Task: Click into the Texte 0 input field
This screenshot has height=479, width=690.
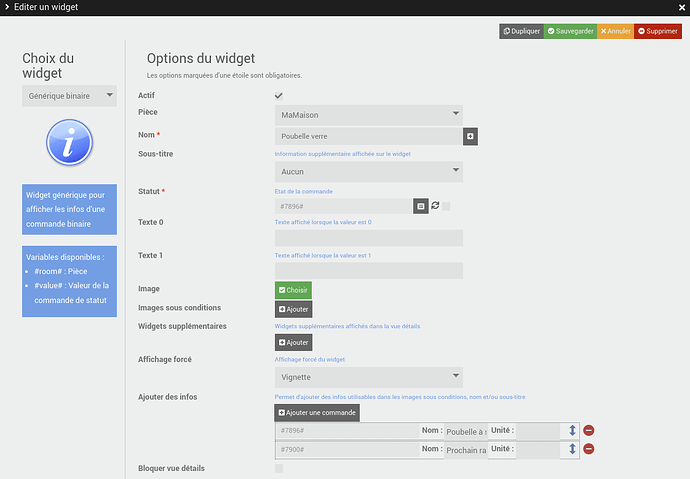Action: 368,238
